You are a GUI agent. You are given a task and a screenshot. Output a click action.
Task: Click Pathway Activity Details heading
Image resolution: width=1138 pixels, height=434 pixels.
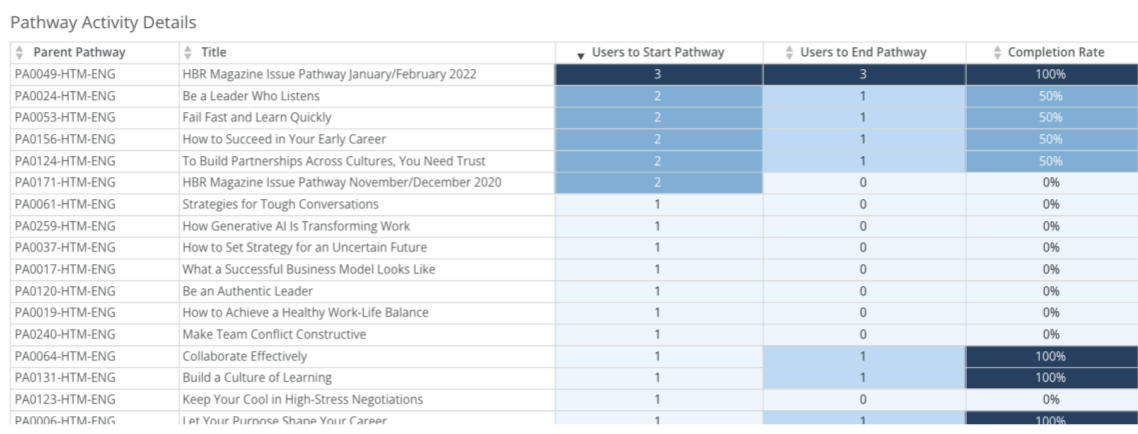tap(103, 22)
